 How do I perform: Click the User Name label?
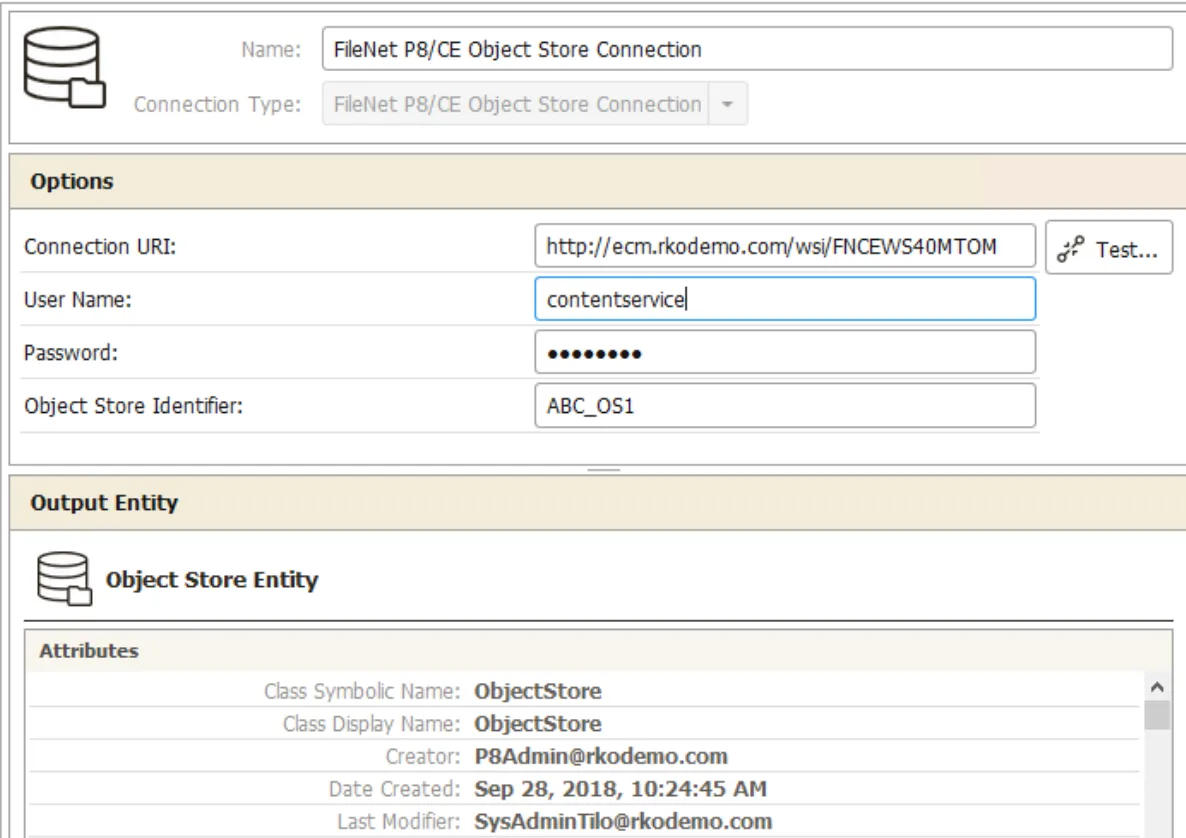[78, 300]
